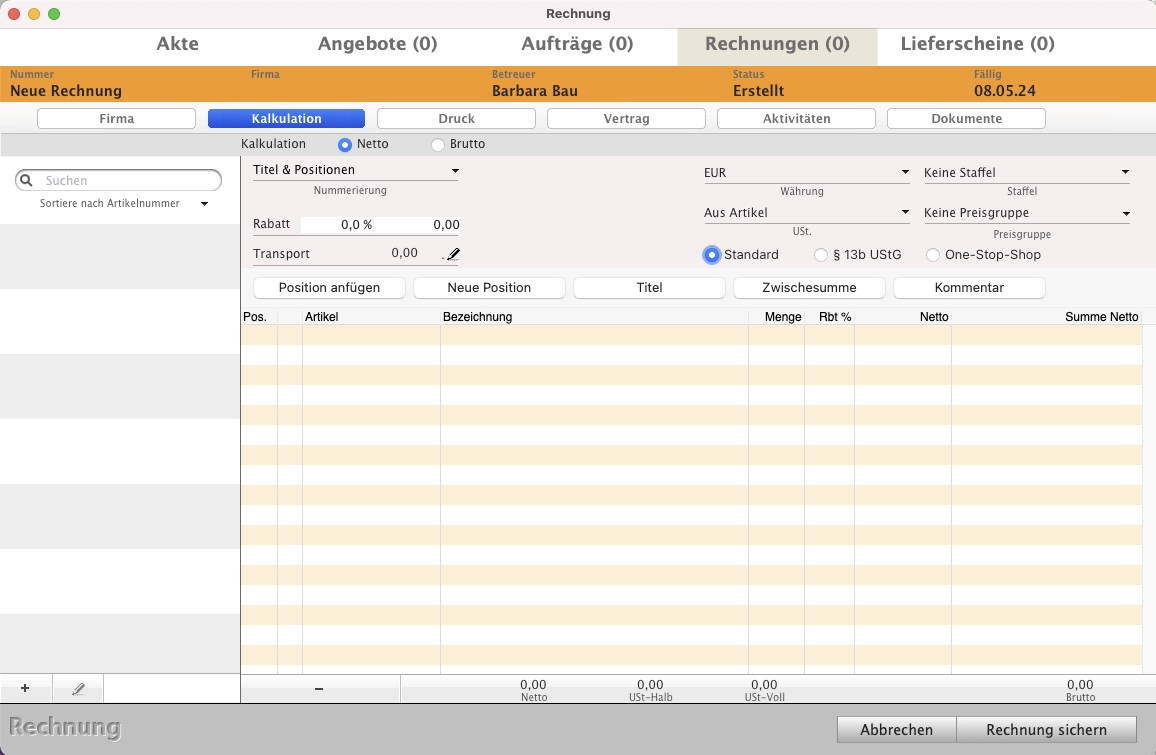Click the Rabatt percentage input field
Screen dimensions: 1156x755
pyautogui.click(x=340, y=225)
